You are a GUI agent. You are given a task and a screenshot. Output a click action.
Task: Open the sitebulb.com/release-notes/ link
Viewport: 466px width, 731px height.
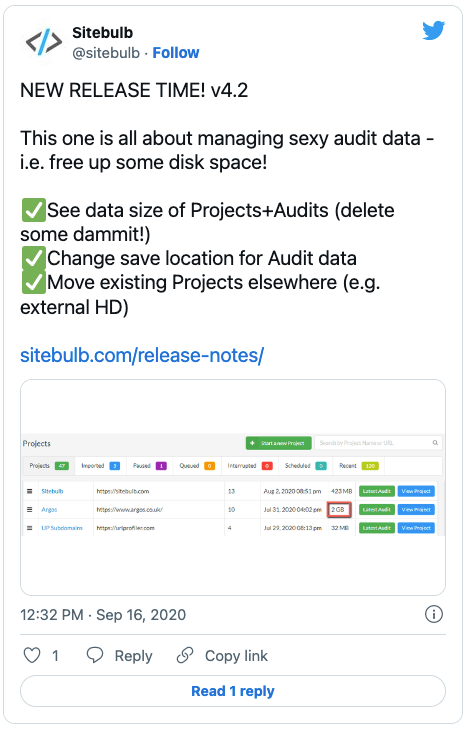coord(142,355)
